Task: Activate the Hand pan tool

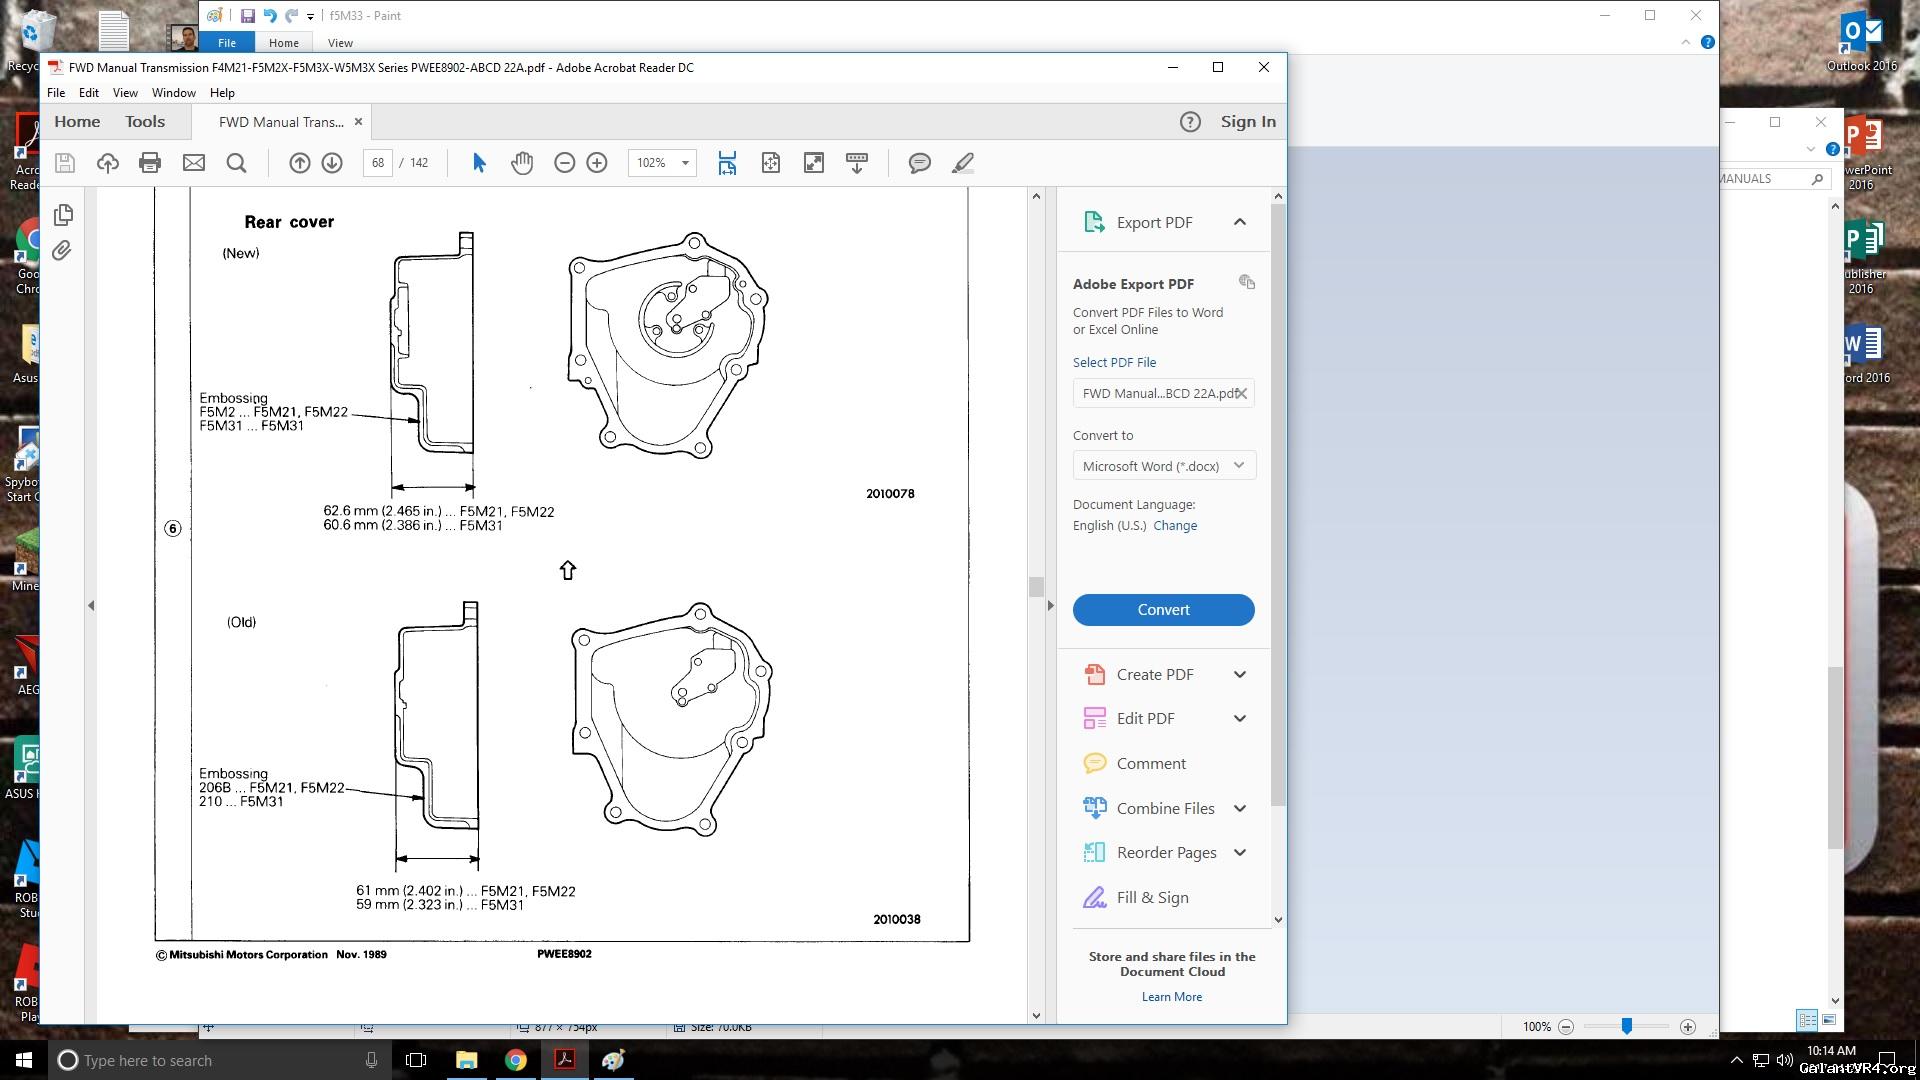Action: coord(522,163)
